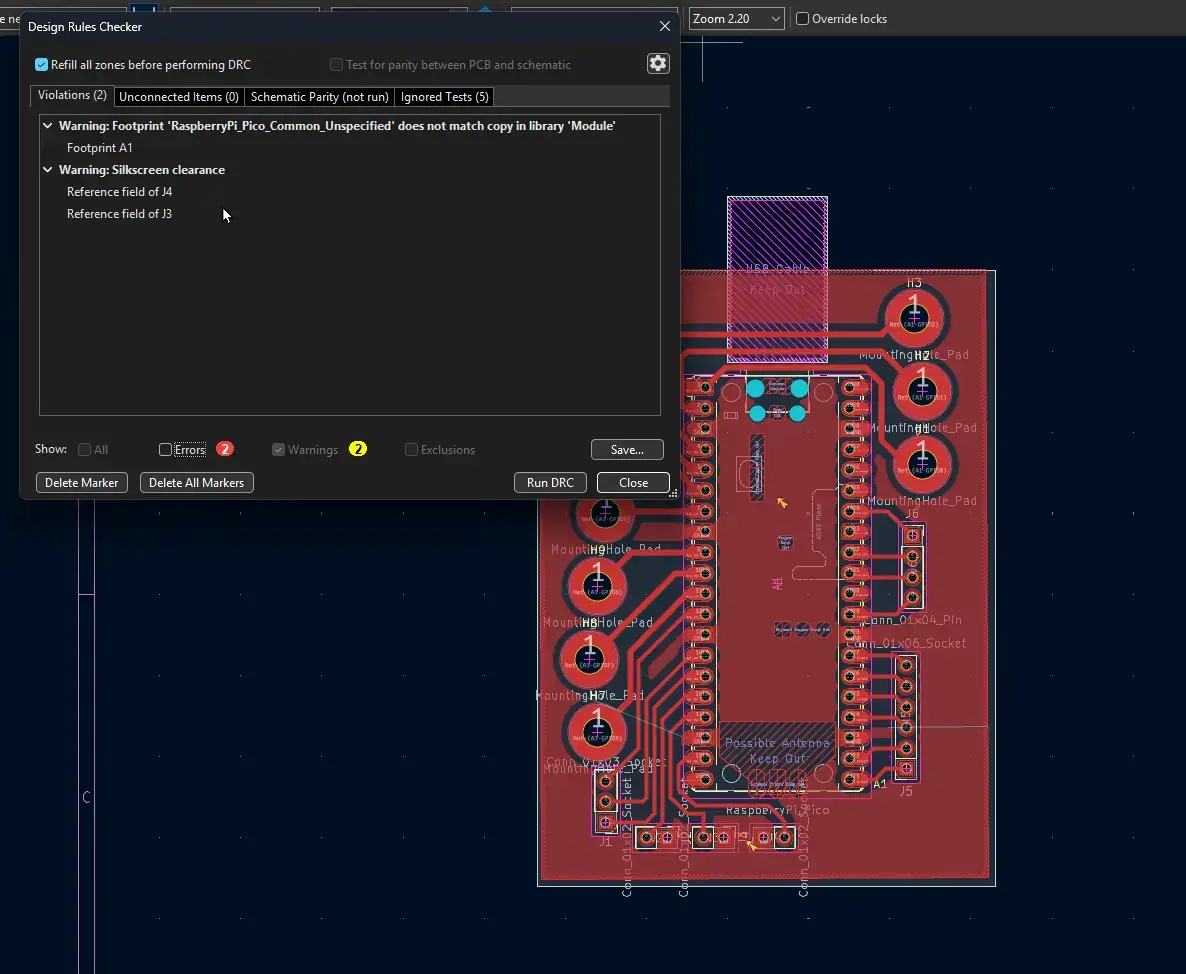Screen dimensions: 1186x974
Task: Click the yellow warning count badge
Action: click(357, 449)
